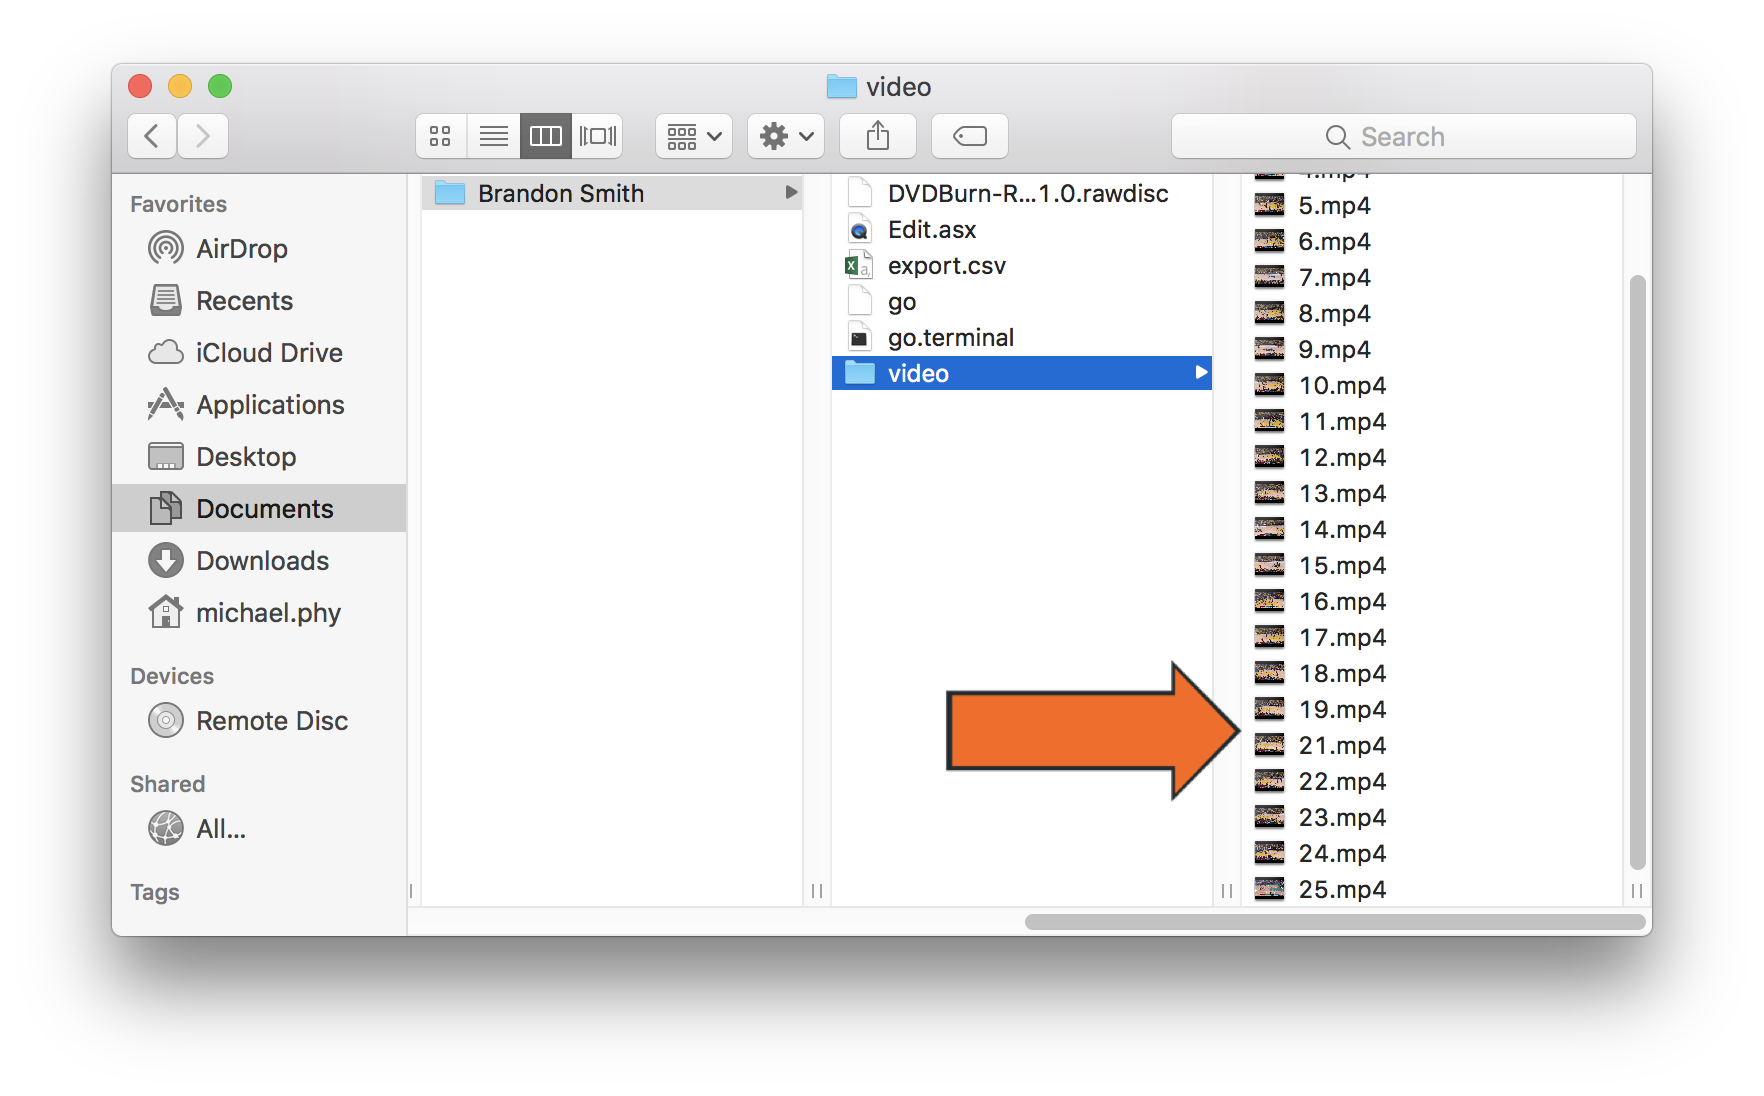Open the Arrange items dropdown
Image resolution: width=1764 pixels, height=1096 pixels.
click(694, 136)
